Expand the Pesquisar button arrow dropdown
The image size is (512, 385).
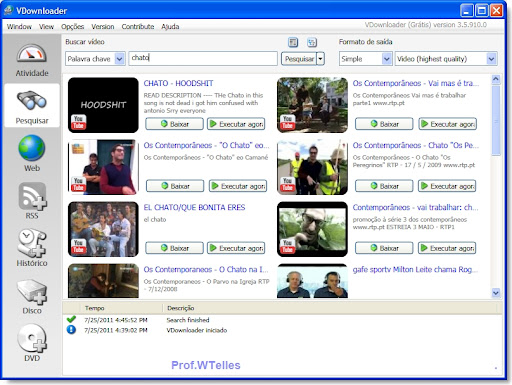pos(320,59)
